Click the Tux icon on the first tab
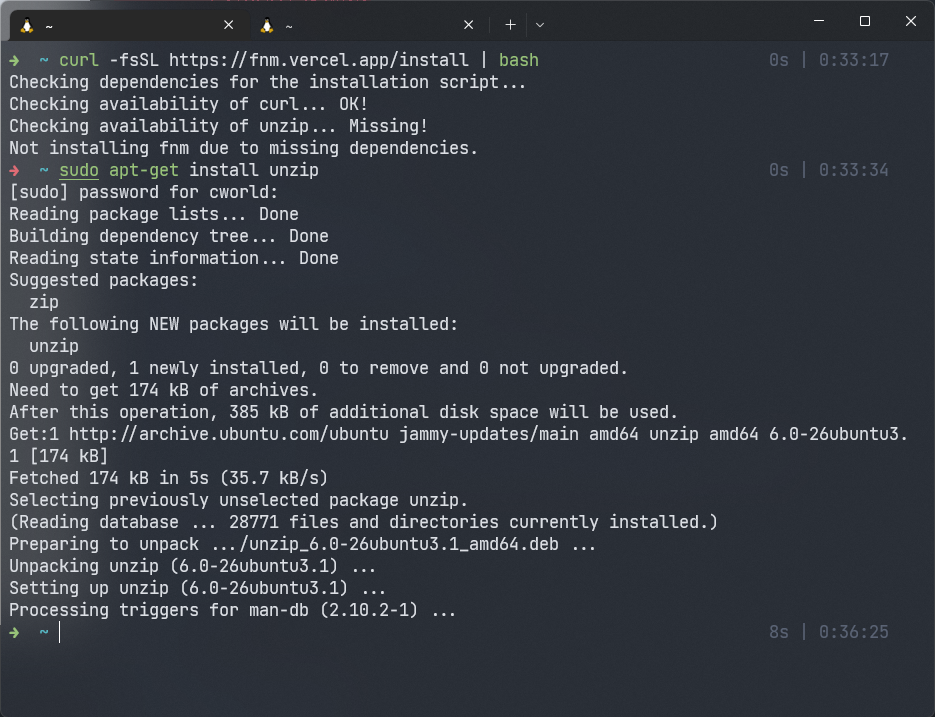Image resolution: width=935 pixels, height=717 pixels. pyautogui.click(x=27, y=24)
